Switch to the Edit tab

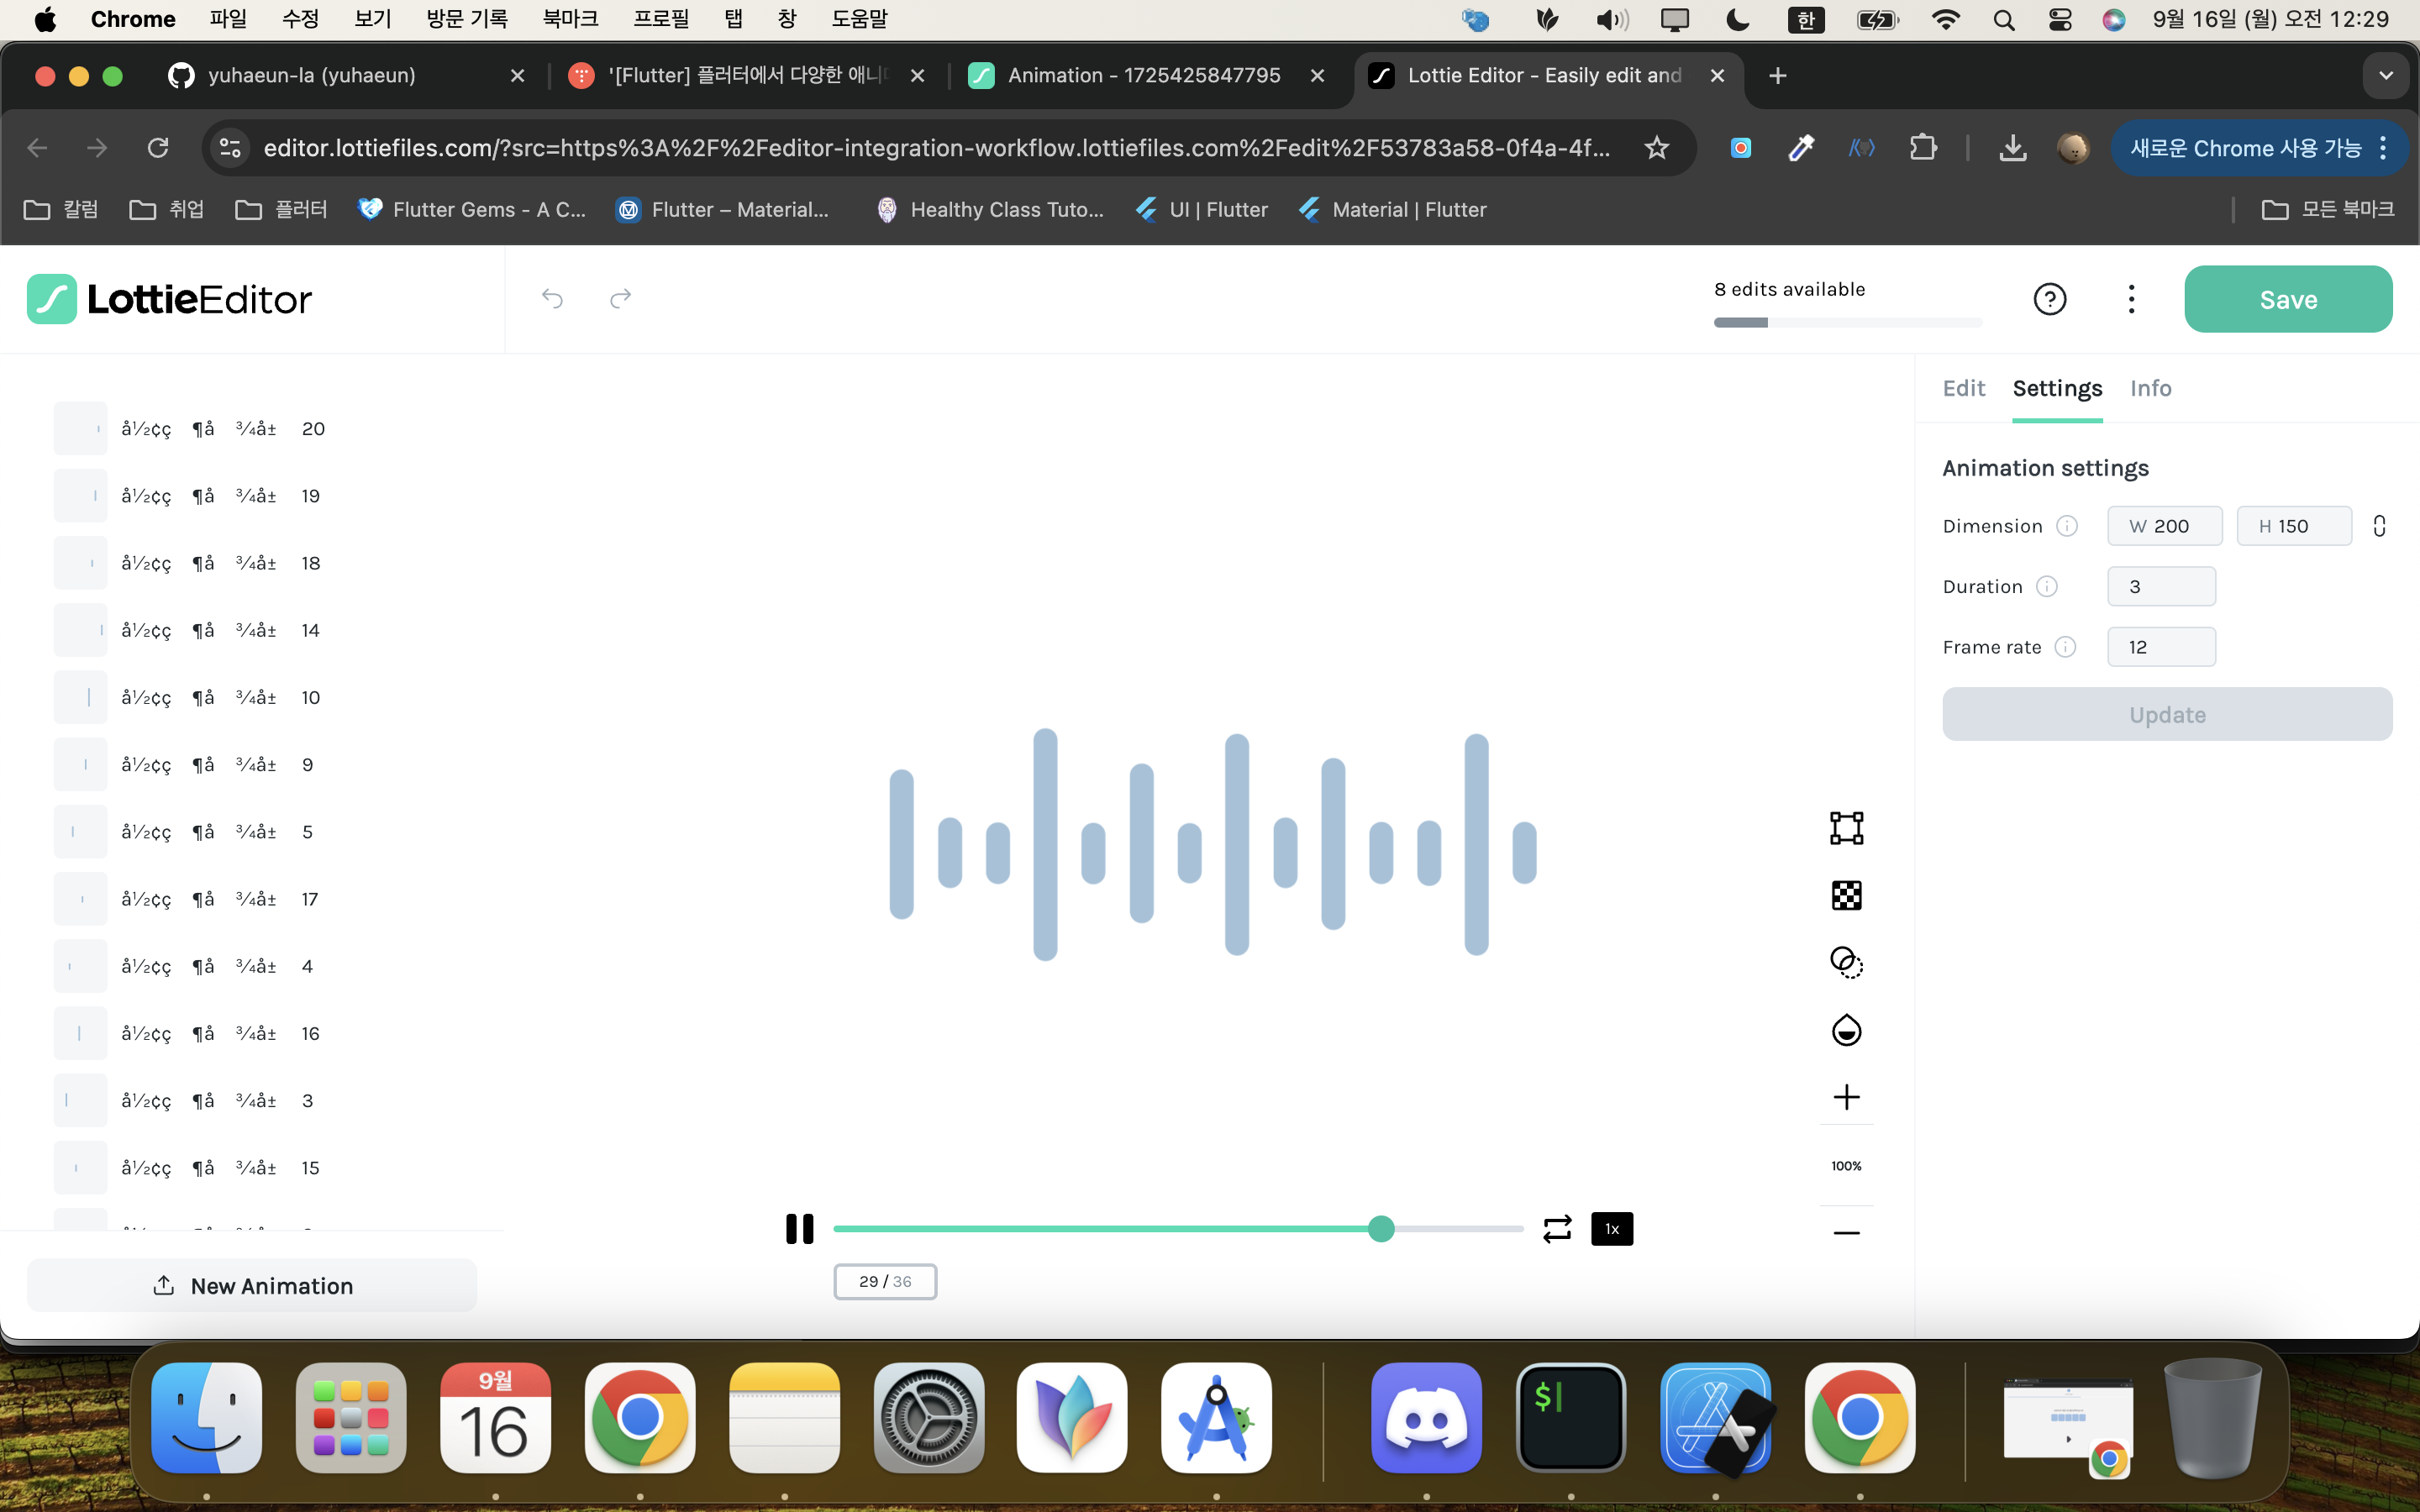tap(1963, 388)
